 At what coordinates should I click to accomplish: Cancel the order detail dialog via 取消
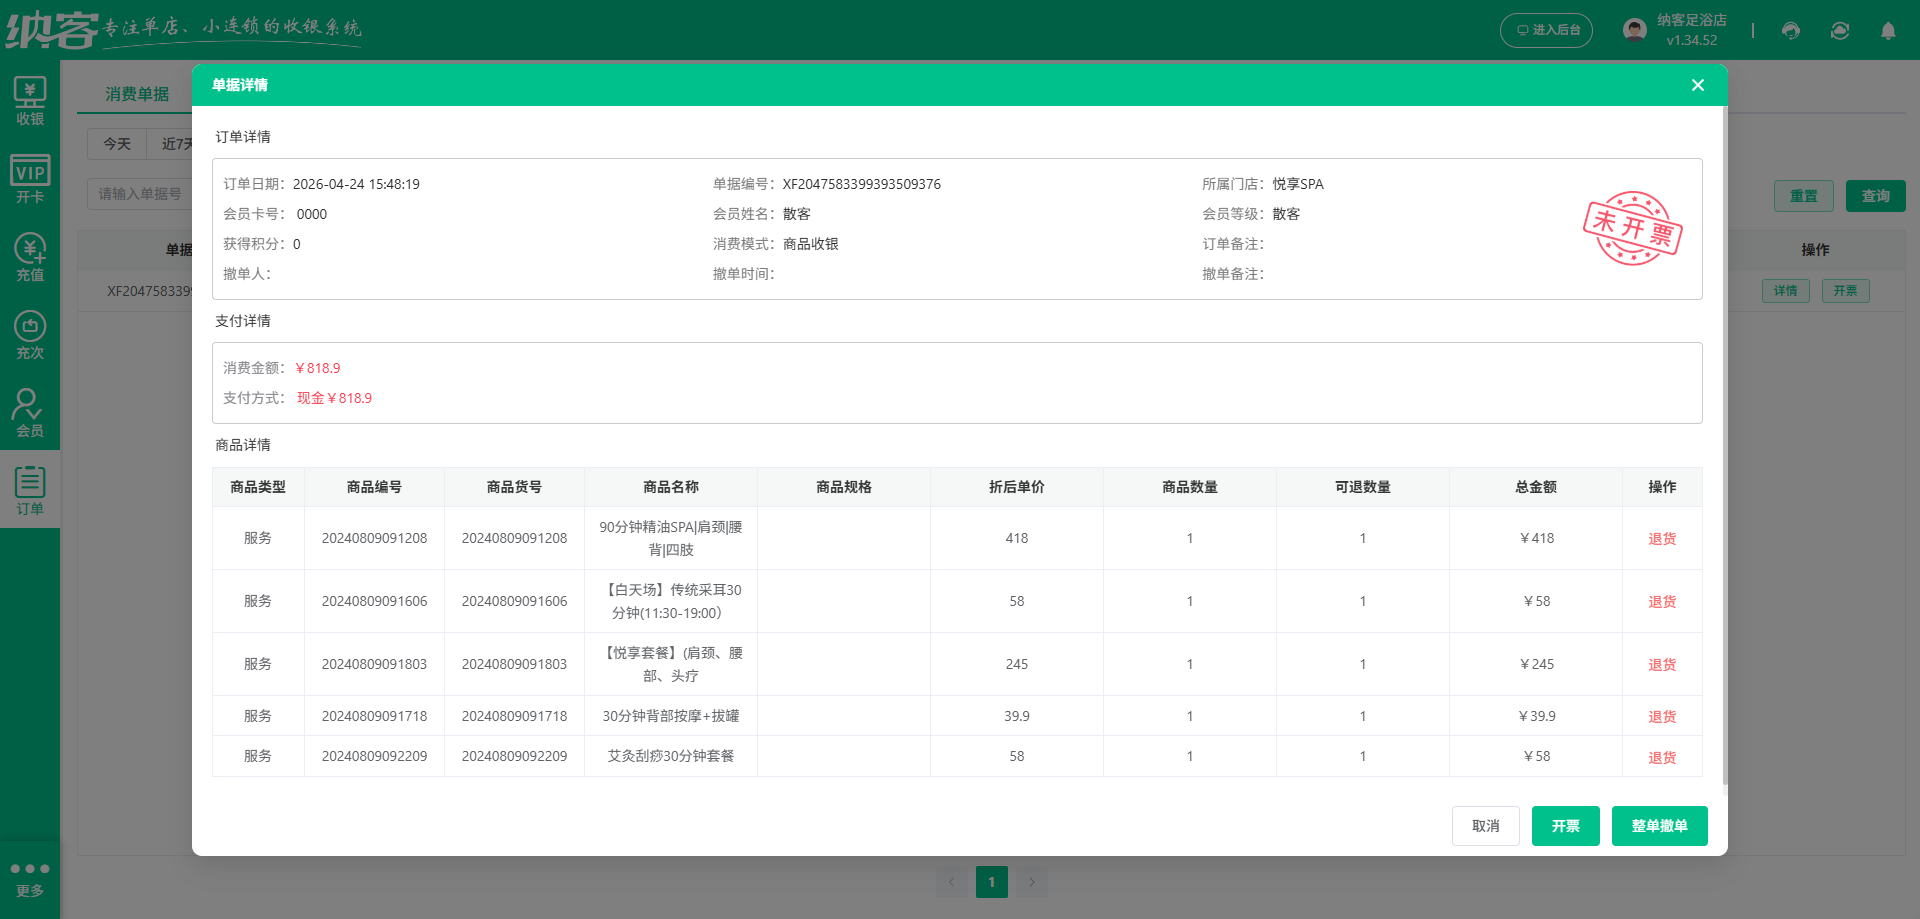1486,825
